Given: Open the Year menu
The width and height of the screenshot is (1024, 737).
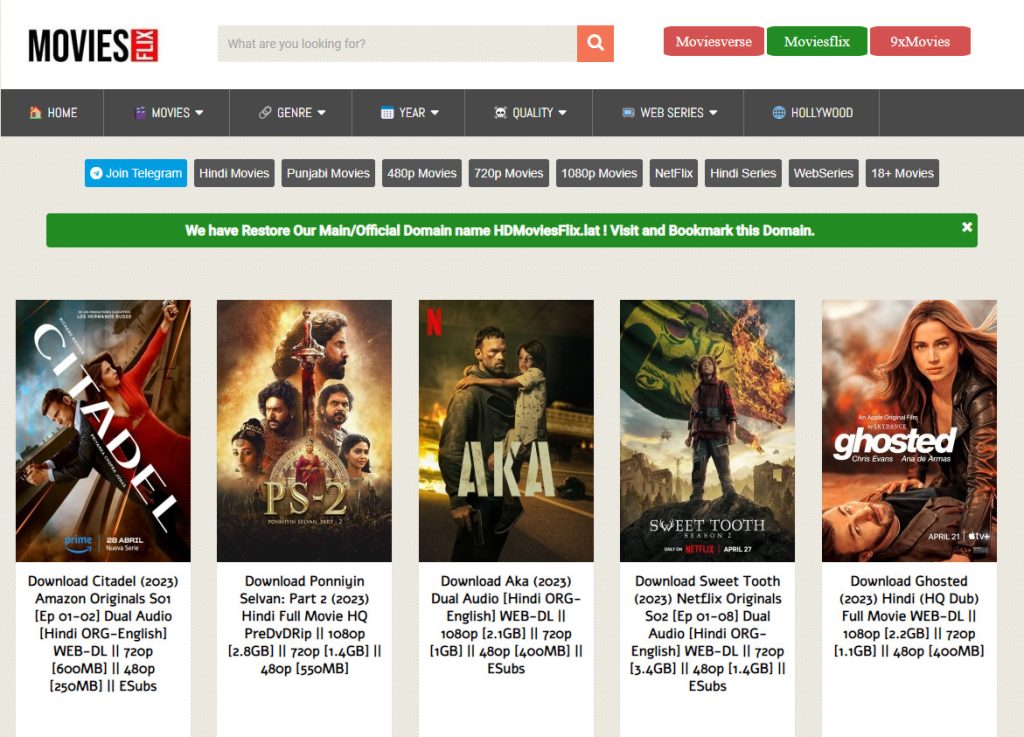Looking at the screenshot, I should [x=409, y=112].
